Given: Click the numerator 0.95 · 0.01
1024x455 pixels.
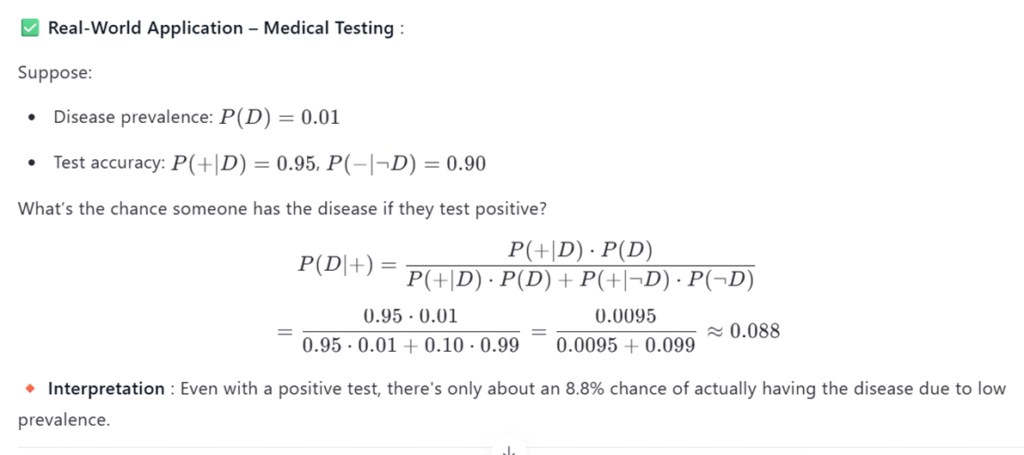Looking at the screenshot, I should (x=410, y=316).
